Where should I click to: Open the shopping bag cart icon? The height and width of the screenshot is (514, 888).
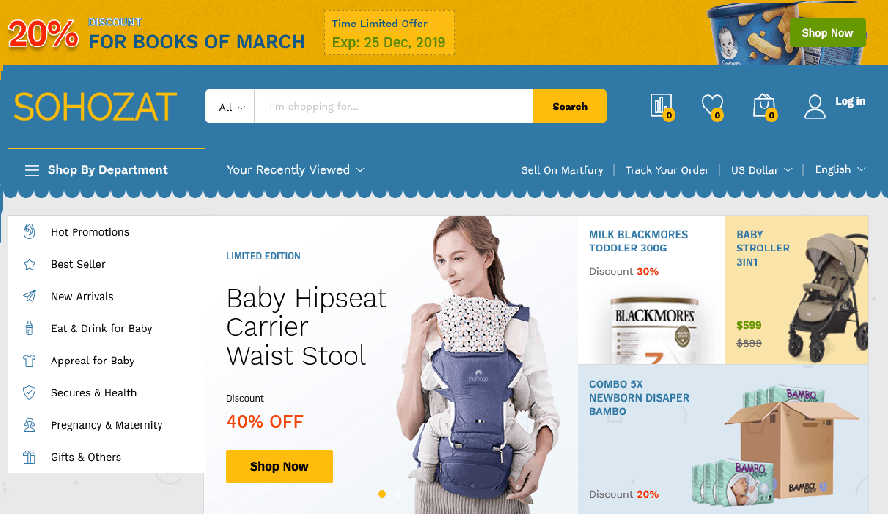[764, 106]
